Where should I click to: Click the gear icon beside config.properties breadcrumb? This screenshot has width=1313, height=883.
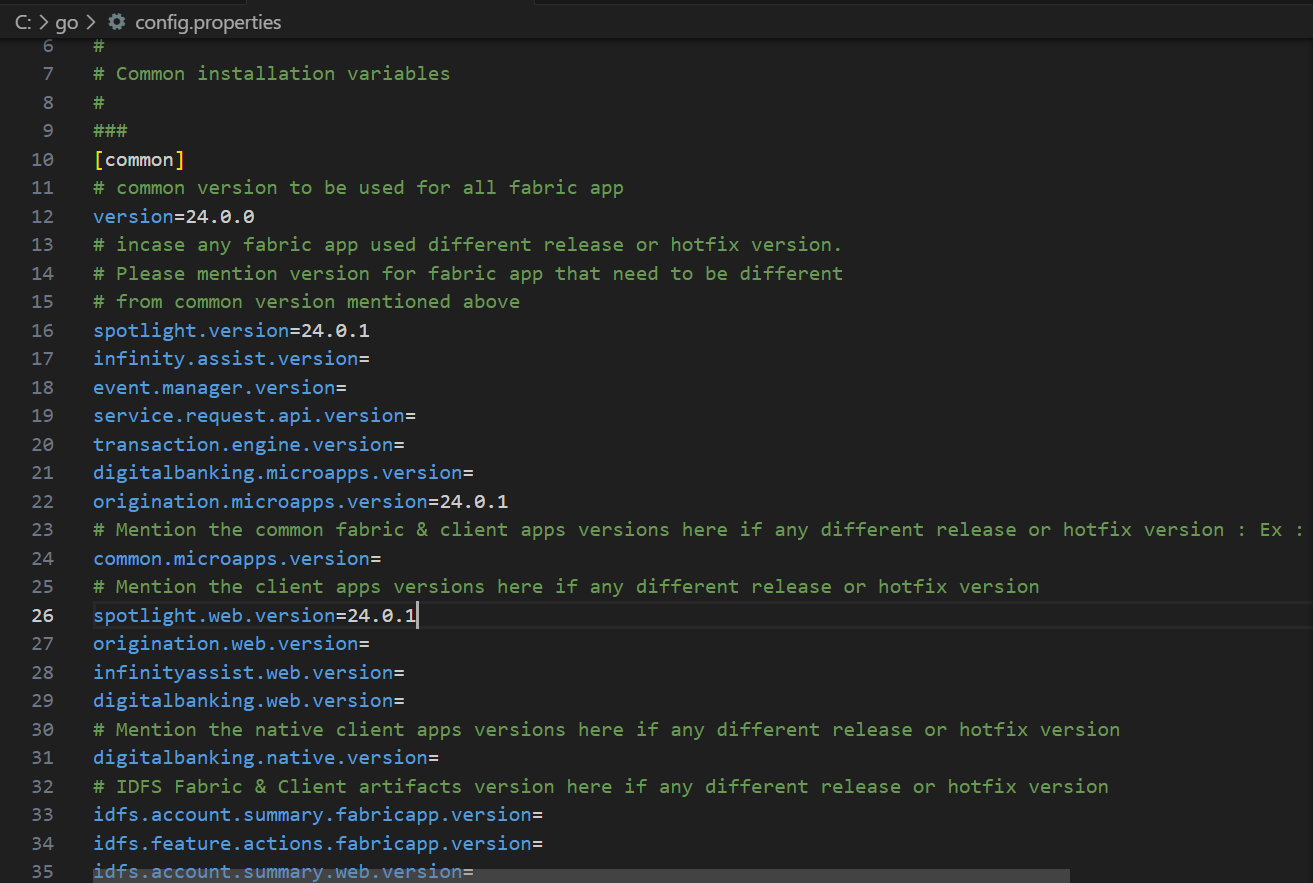(117, 21)
